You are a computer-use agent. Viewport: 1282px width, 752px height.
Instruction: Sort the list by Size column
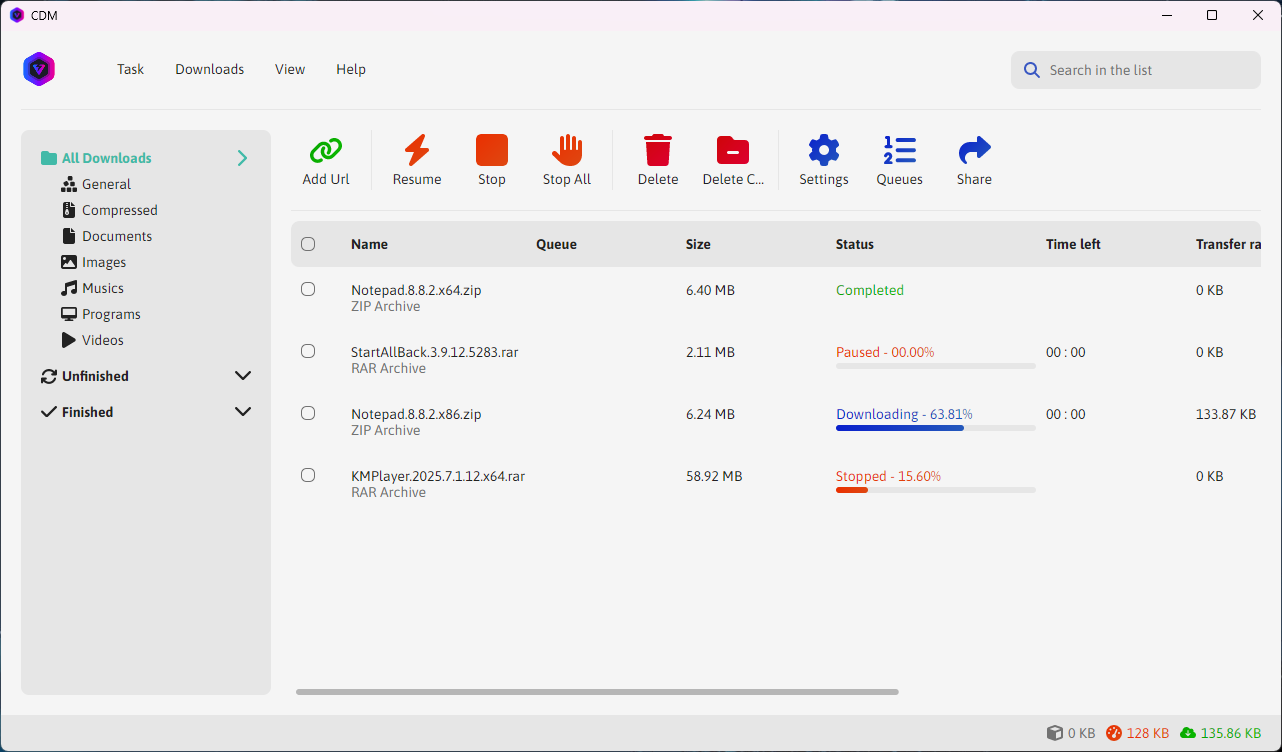pyautogui.click(x=698, y=244)
